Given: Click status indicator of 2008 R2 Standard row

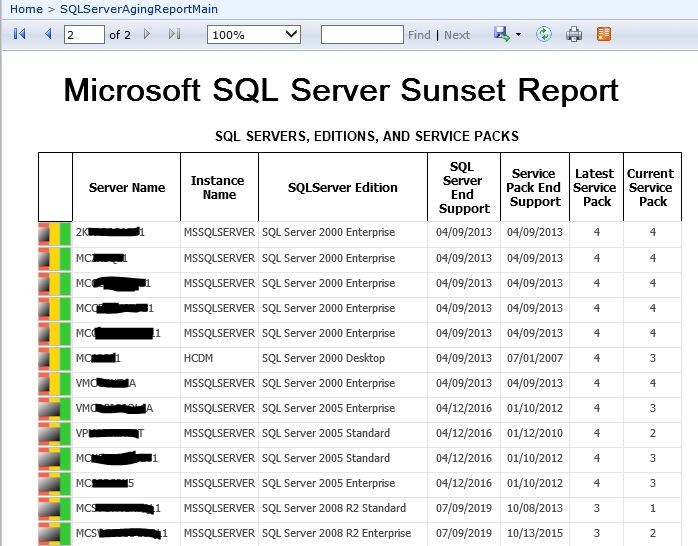Looking at the screenshot, I should click(x=54, y=508).
